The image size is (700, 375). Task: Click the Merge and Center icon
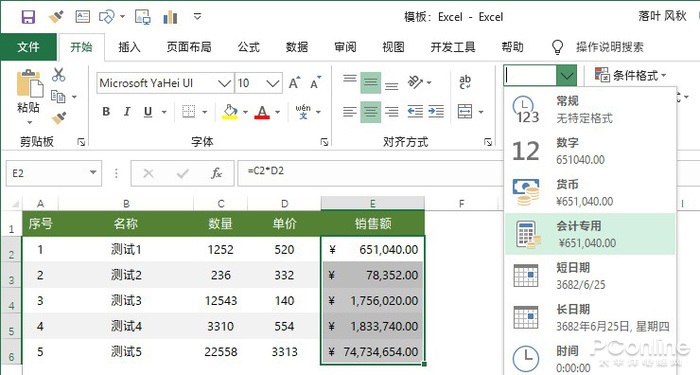pos(465,112)
